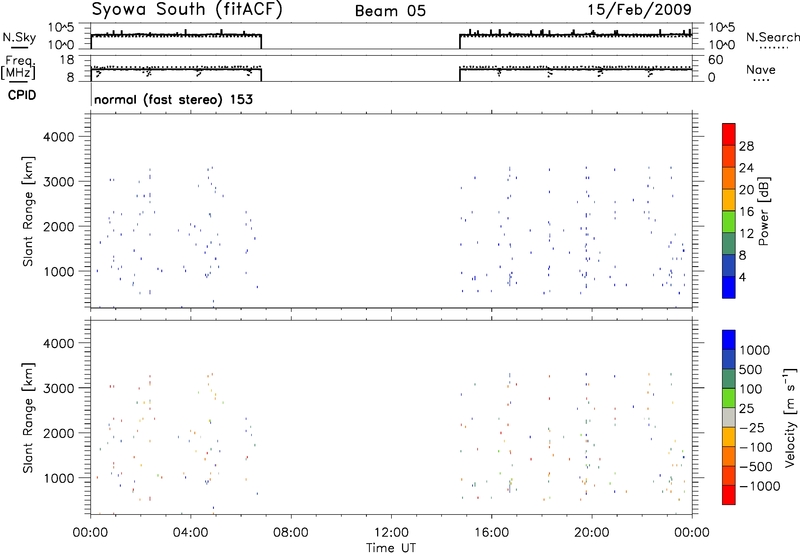The width and height of the screenshot is (800, 554).
Task: Click the left '10^5' N.Sky axis label
Action: 61,27
